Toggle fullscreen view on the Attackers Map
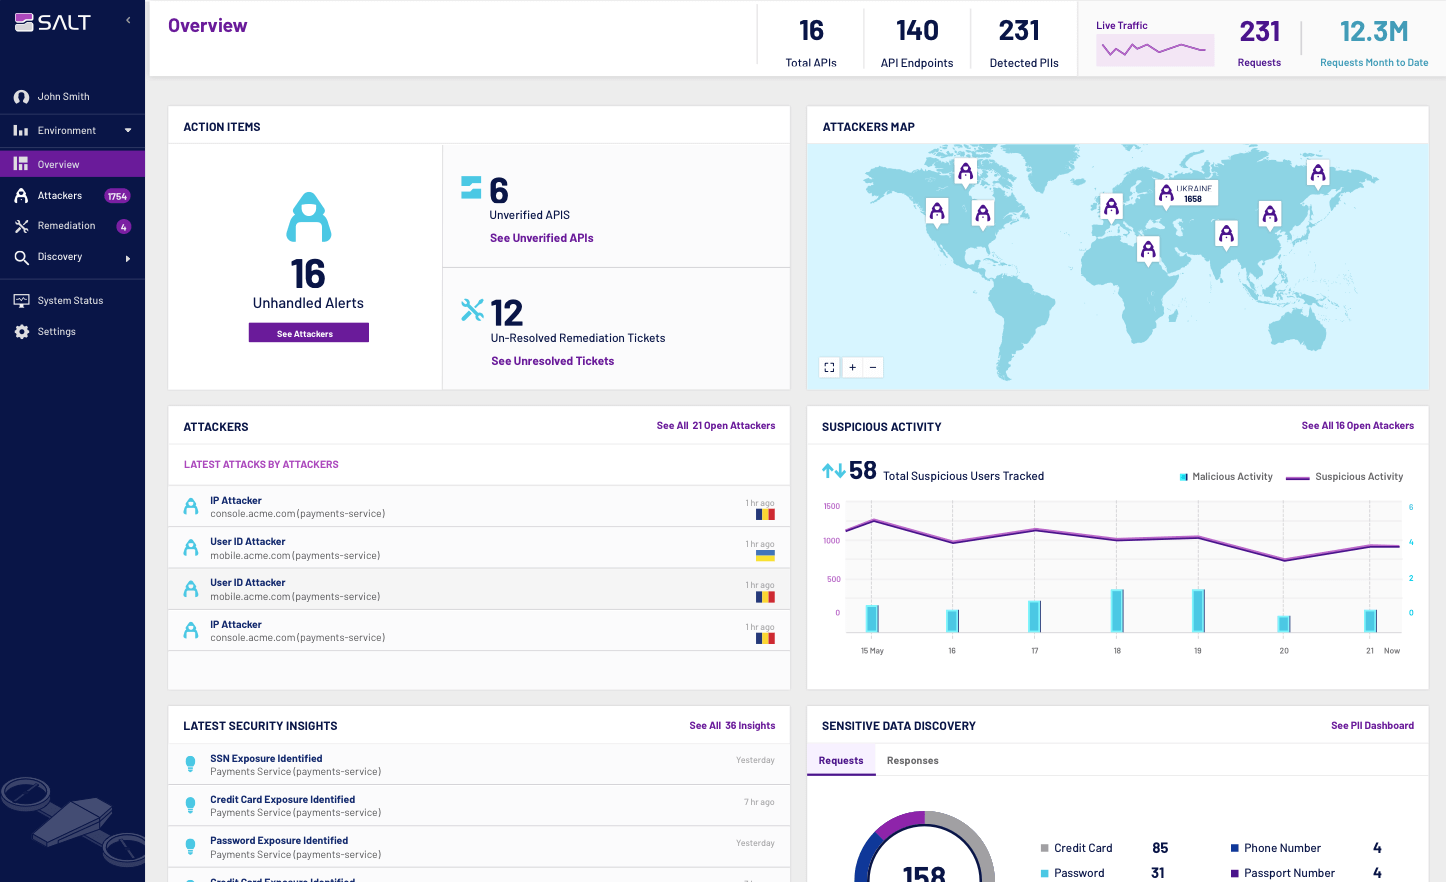This screenshot has width=1446, height=882. pyautogui.click(x=829, y=367)
